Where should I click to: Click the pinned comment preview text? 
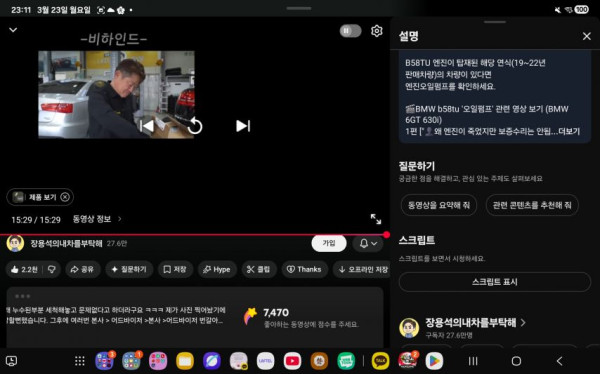pyautogui.click(x=117, y=315)
